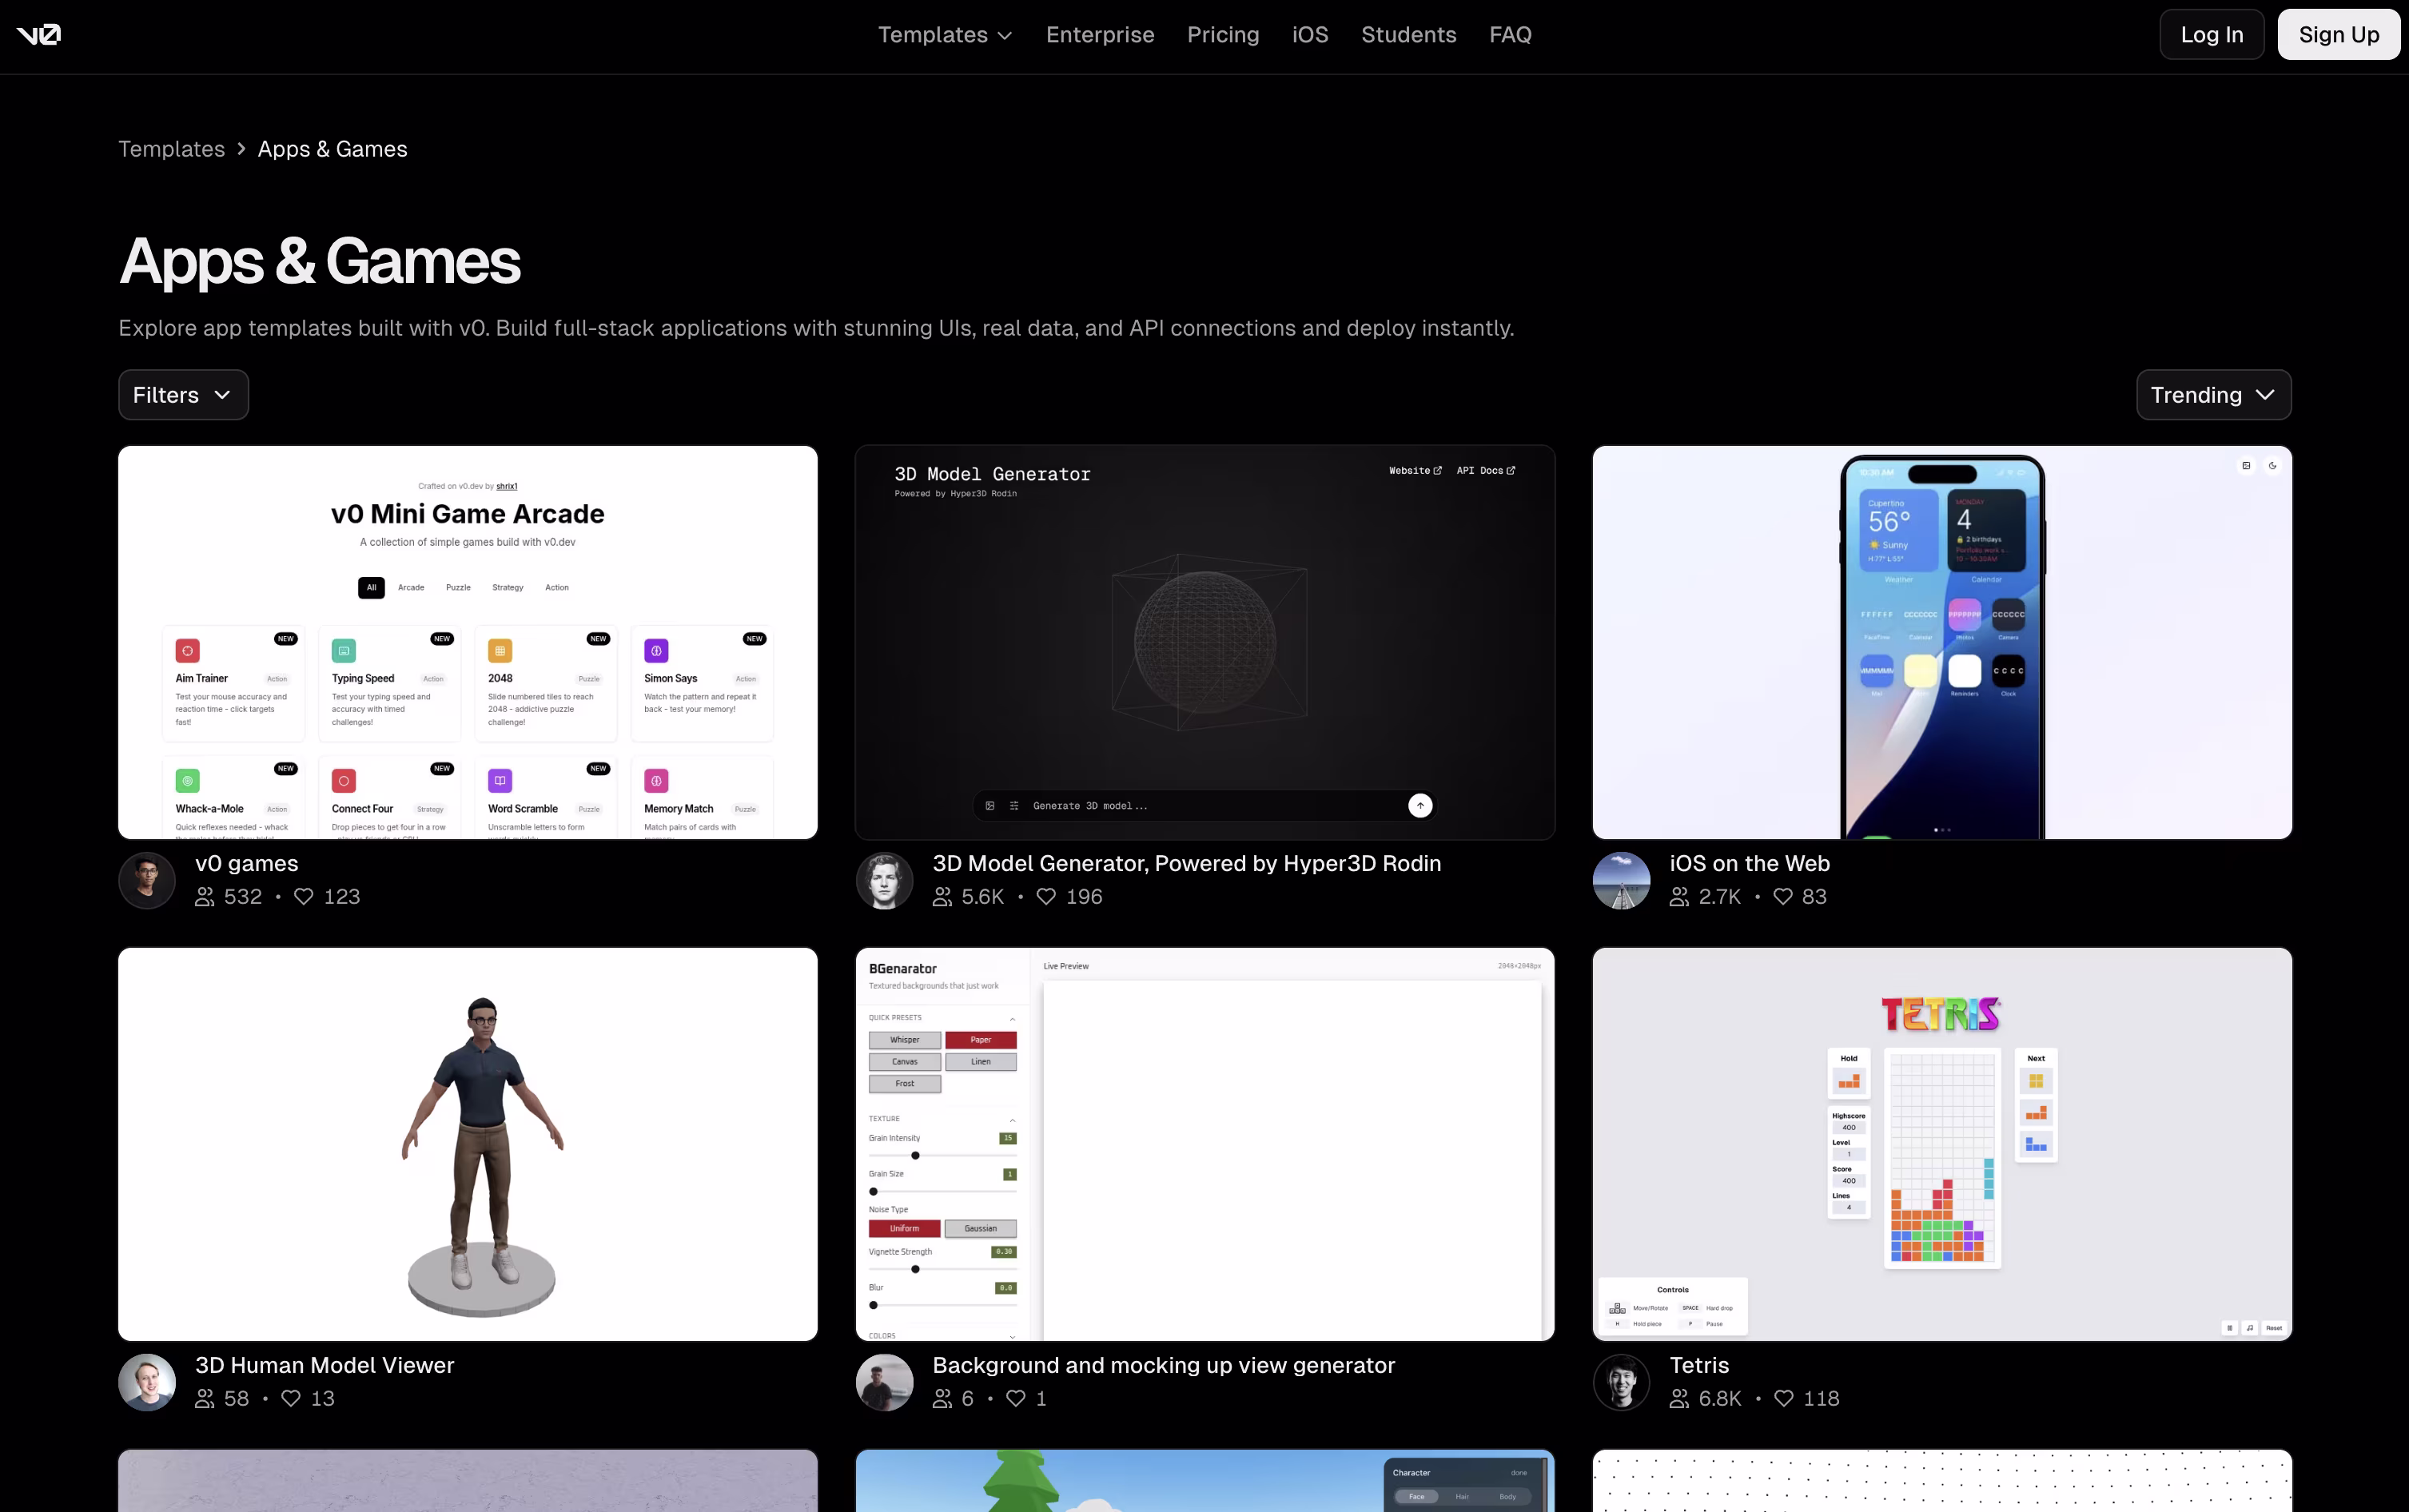Click the v0 games author avatar
The width and height of the screenshot is (2409, 1512).
coord(147,880)
